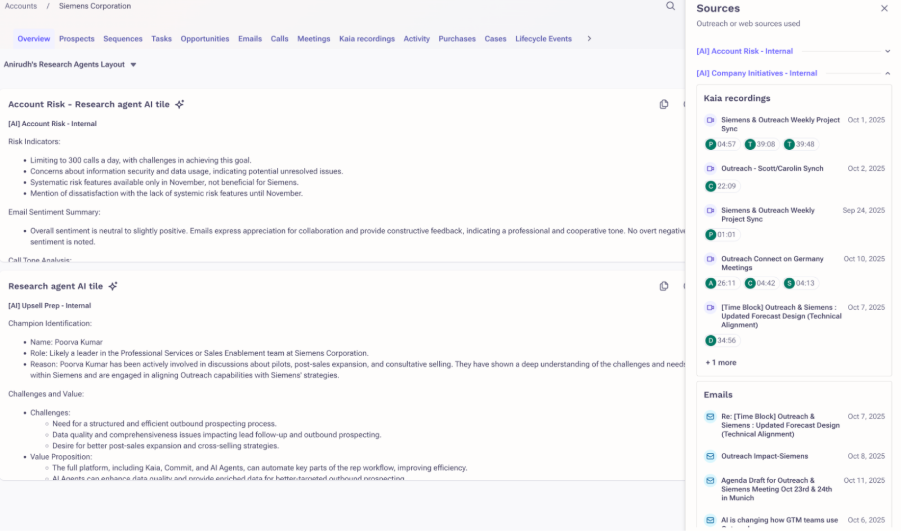901x531 pixels.
Task: Switch to the Prospects tab
Action: [76, 39]
